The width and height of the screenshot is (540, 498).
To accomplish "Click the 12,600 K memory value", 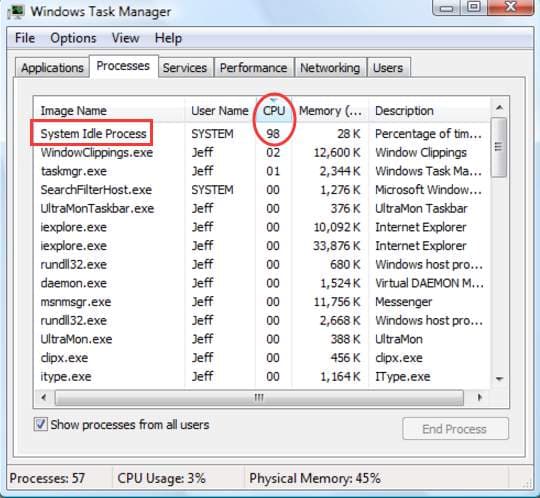I will coord(337,152).
